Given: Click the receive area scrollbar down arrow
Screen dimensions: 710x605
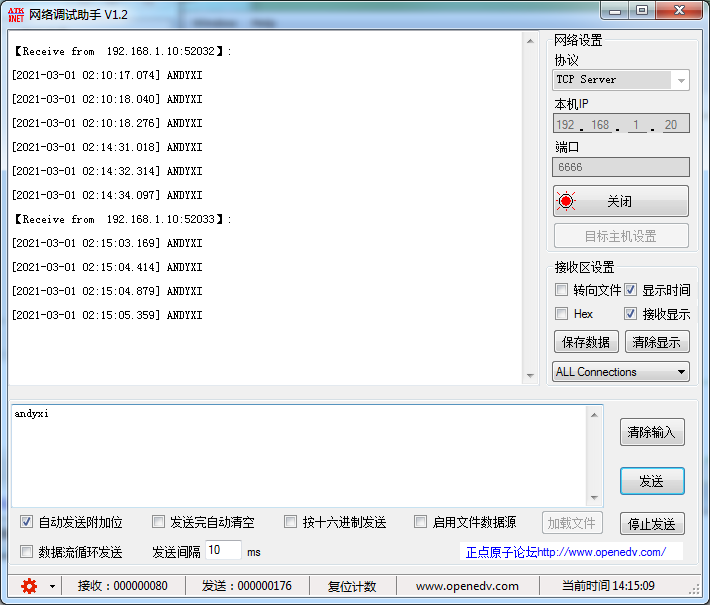Looking at the screenshot, I should 530,375.
